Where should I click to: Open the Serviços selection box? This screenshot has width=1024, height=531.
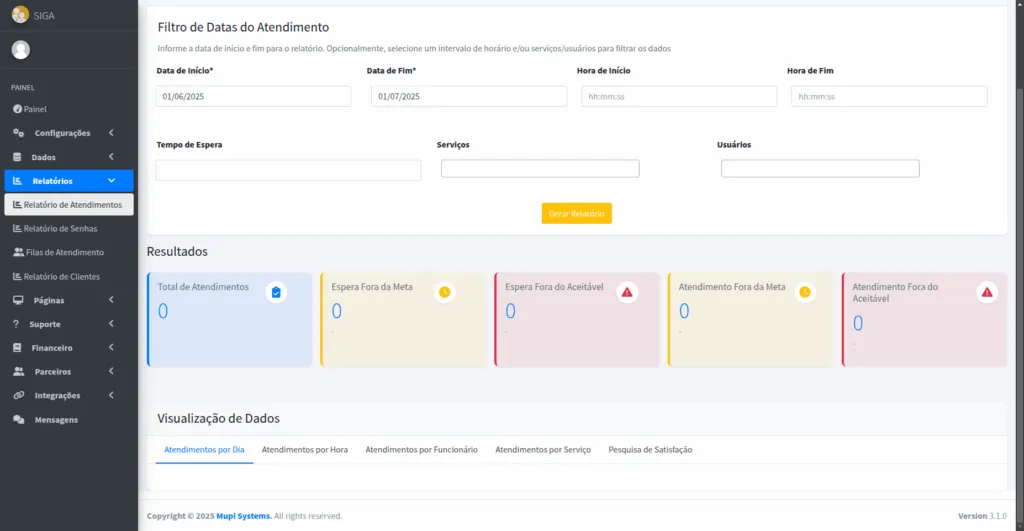[x=540, y=169]
